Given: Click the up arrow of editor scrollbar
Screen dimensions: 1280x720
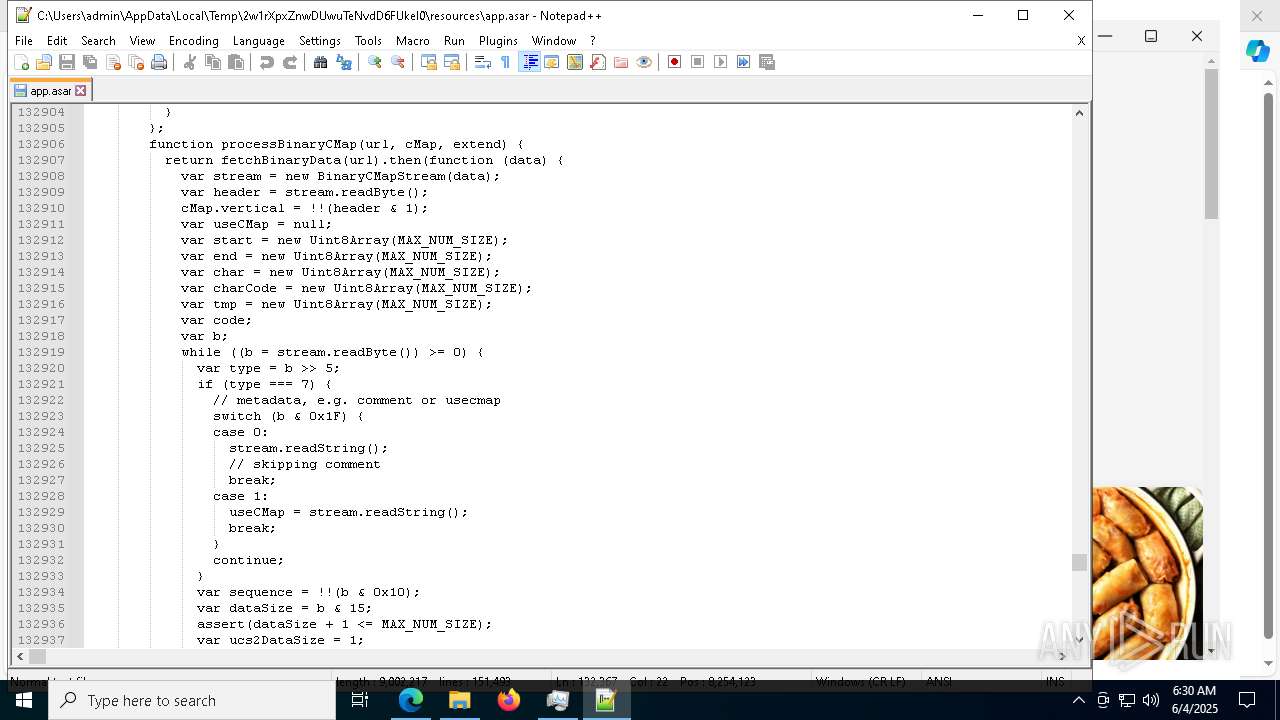Looking at the screenshot, I should [1079, 113].
